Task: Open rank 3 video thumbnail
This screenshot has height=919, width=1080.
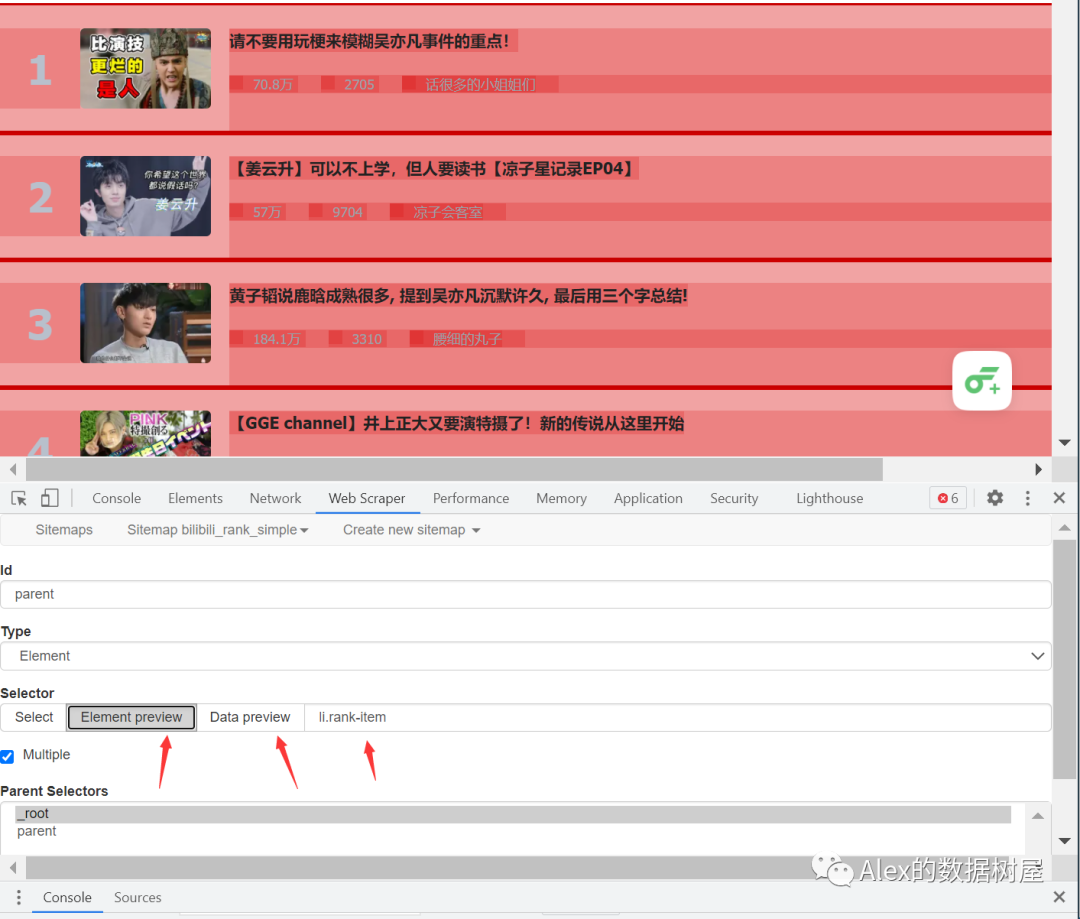Action: click(x=145, y=323)
